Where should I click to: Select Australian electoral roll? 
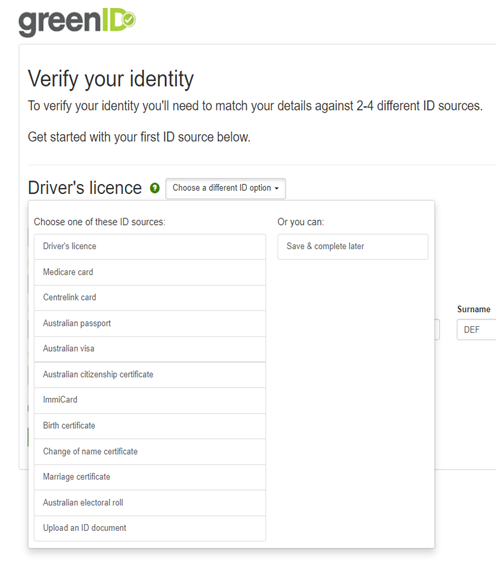(x=150, y=503)
